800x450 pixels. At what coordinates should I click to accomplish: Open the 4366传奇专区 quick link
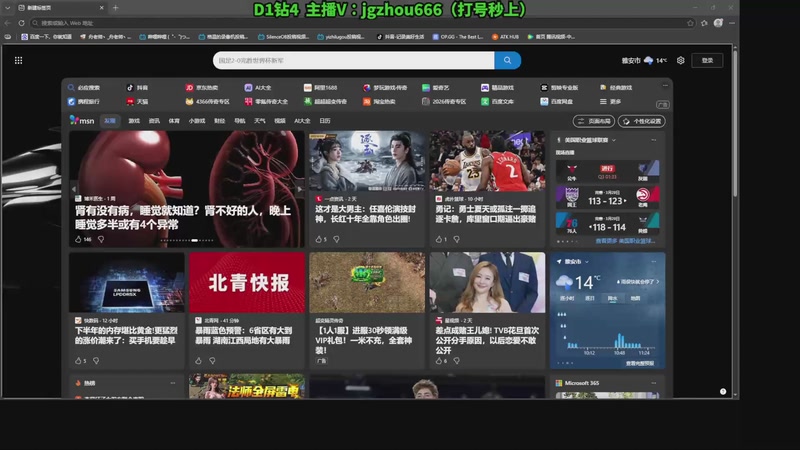tap(207, 102)
